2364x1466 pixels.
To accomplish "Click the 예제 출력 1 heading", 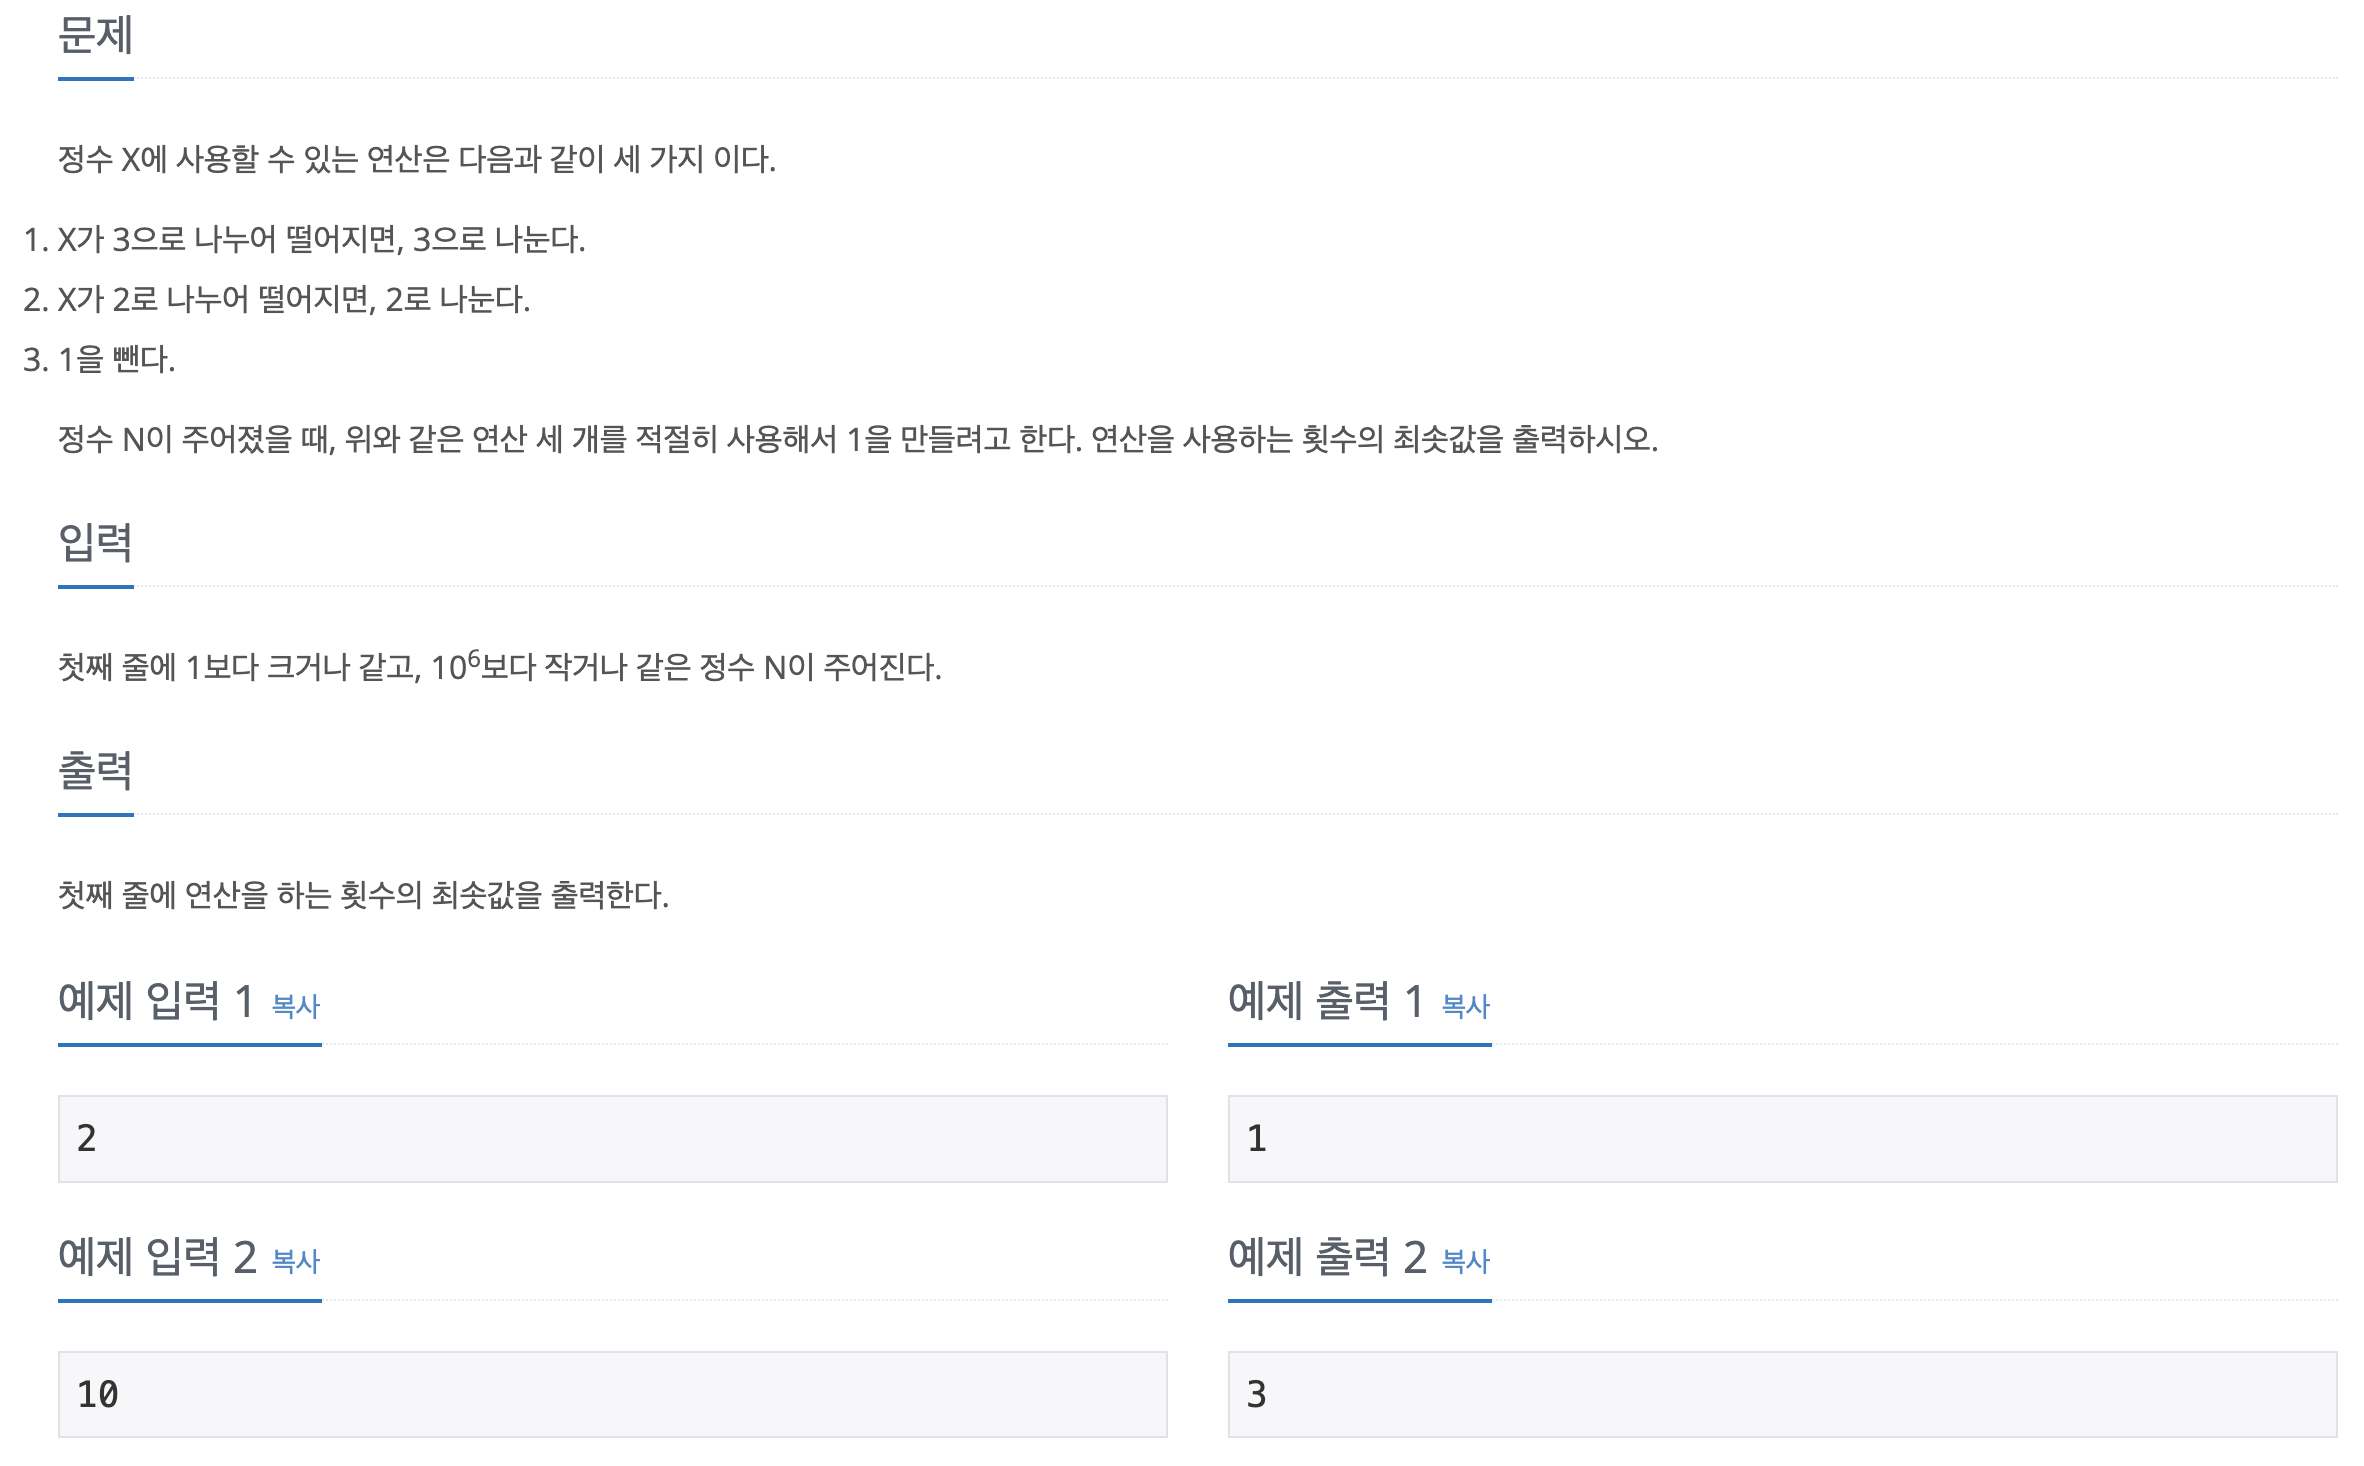I will (x=1326, y=1000).
